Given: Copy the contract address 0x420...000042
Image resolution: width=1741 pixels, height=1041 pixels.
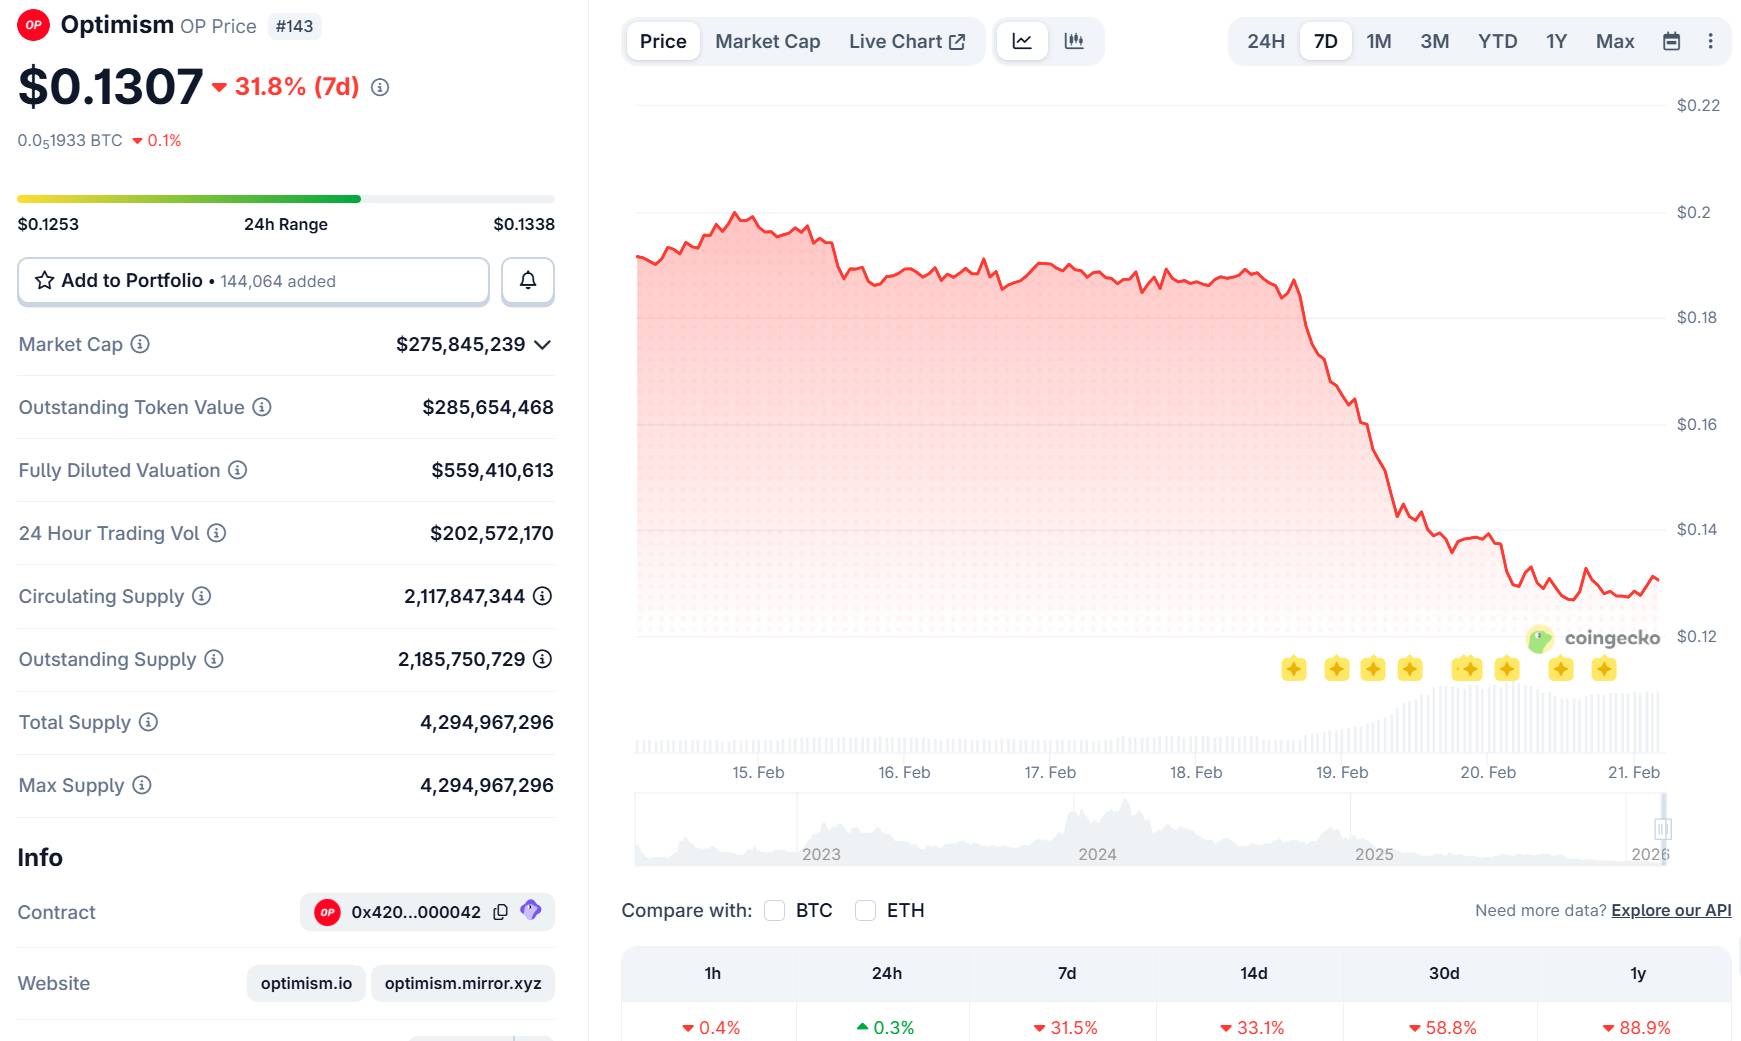Looking at the screenshot, I should tap(501, 912).
